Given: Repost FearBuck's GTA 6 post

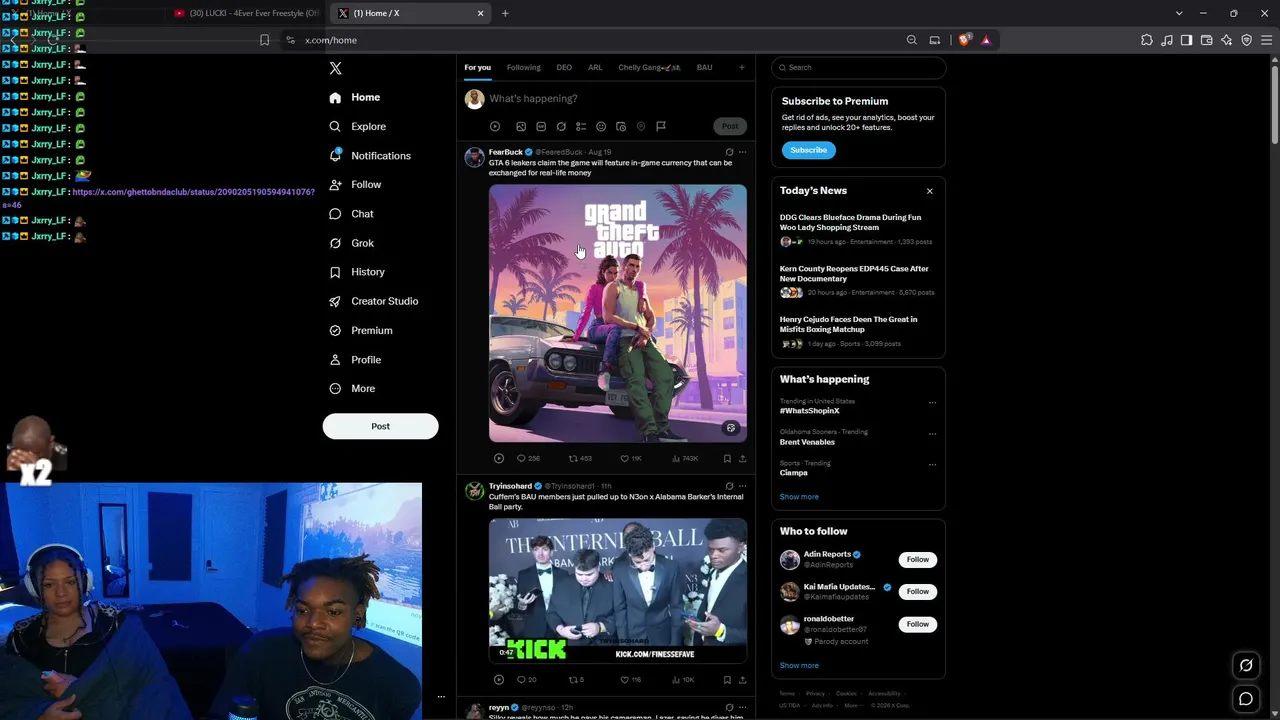Looking at the screenshot, I should coord(580,459).
